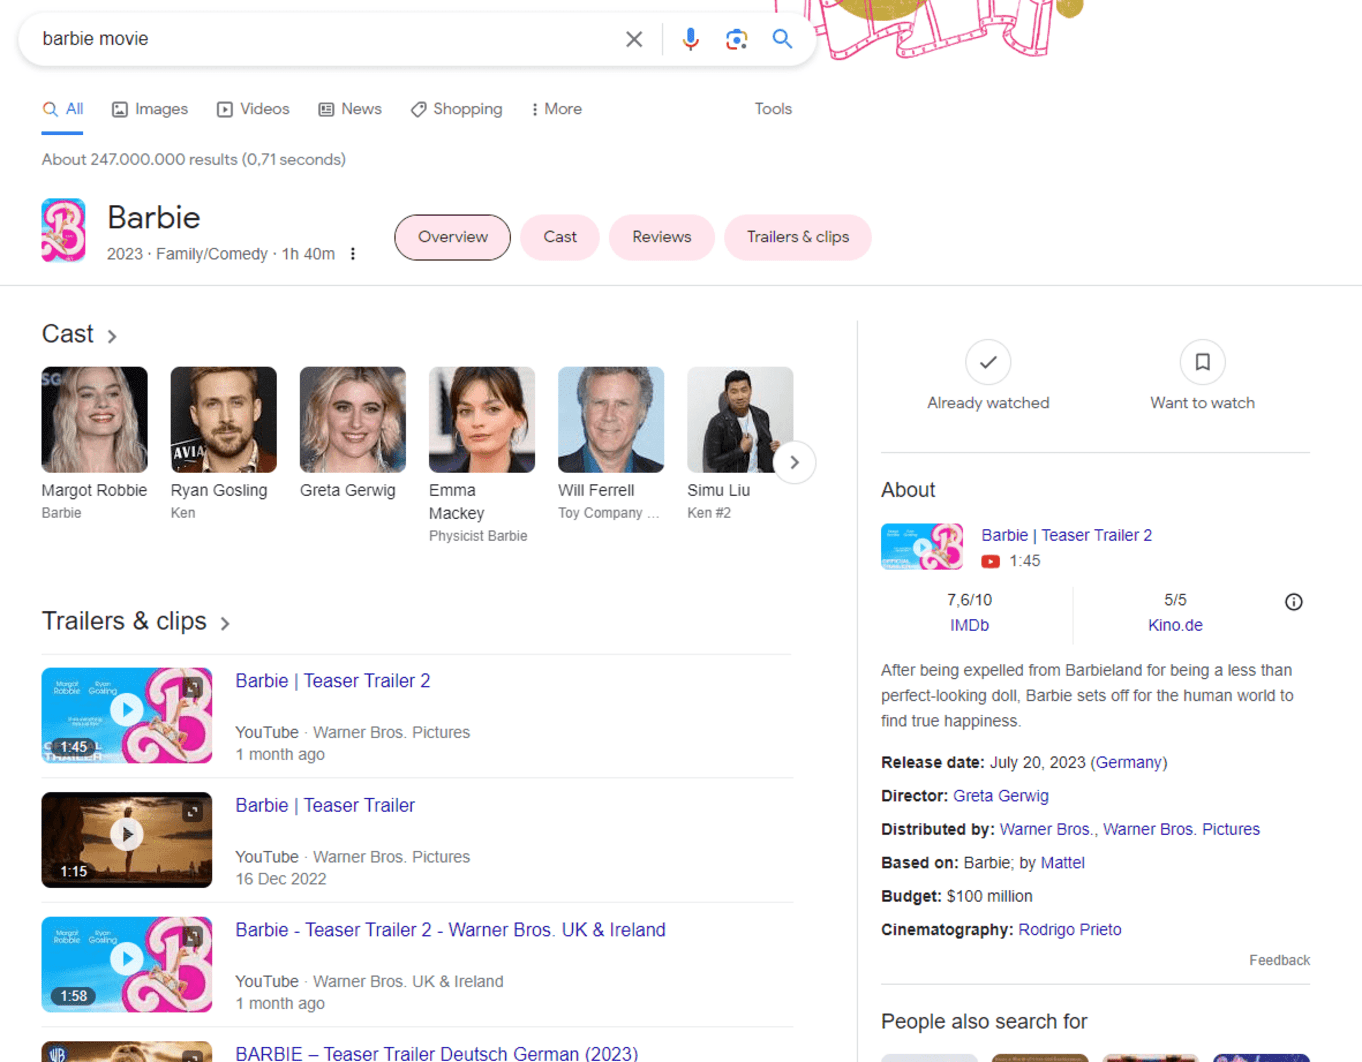Advance the cast carousel with the right arrow
Viewport: 1362px width, 1062px height.
click(794, 462)
